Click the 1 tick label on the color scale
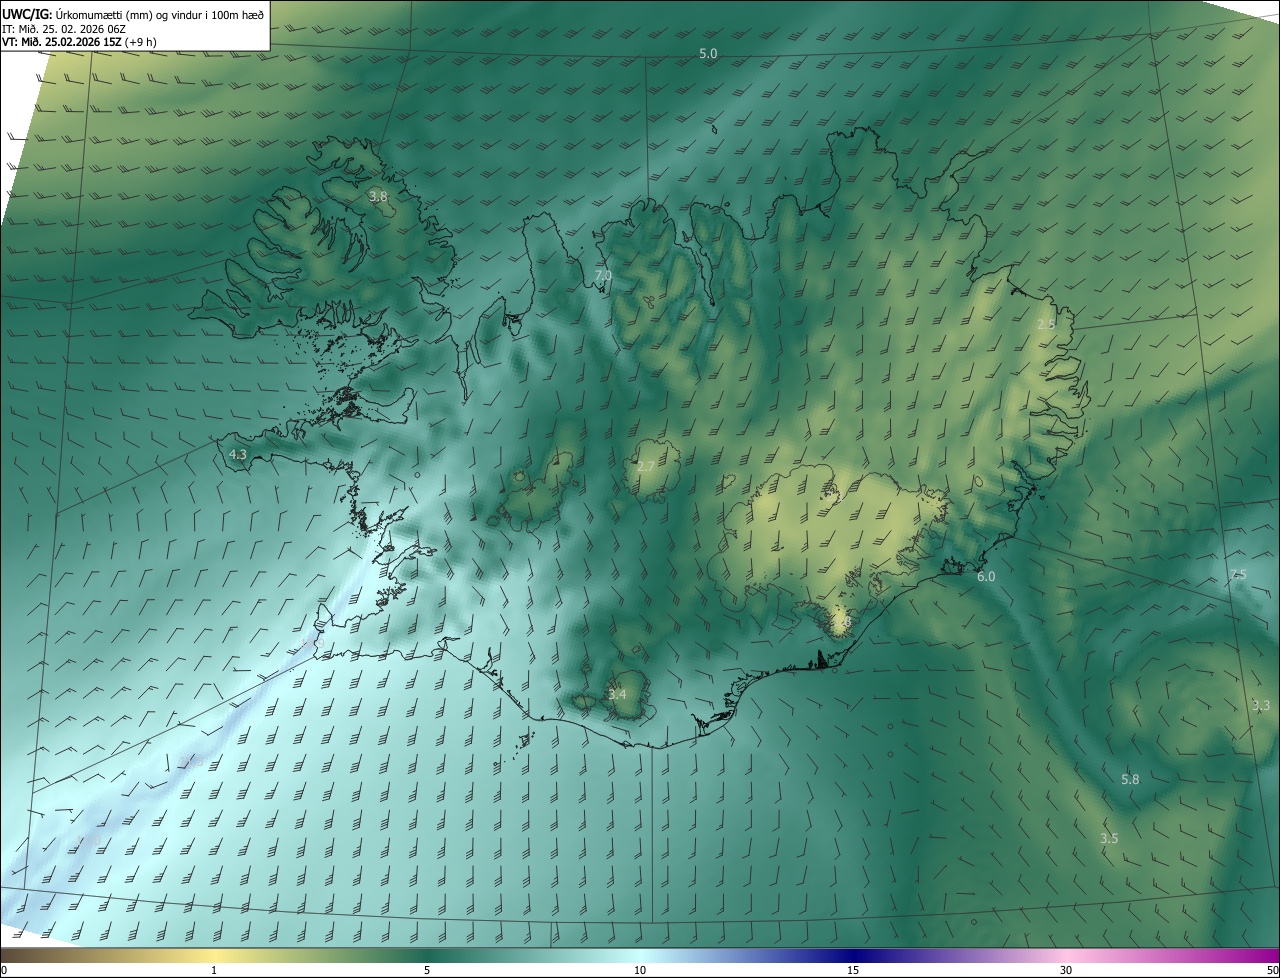This screenshot has height=978, width=1280. [x=214, y=970]
